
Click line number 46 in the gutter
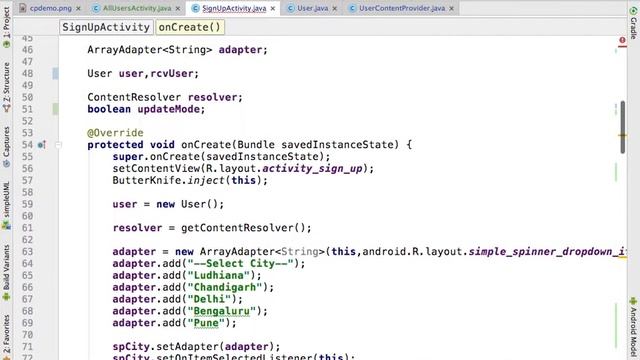pos(27,50)
